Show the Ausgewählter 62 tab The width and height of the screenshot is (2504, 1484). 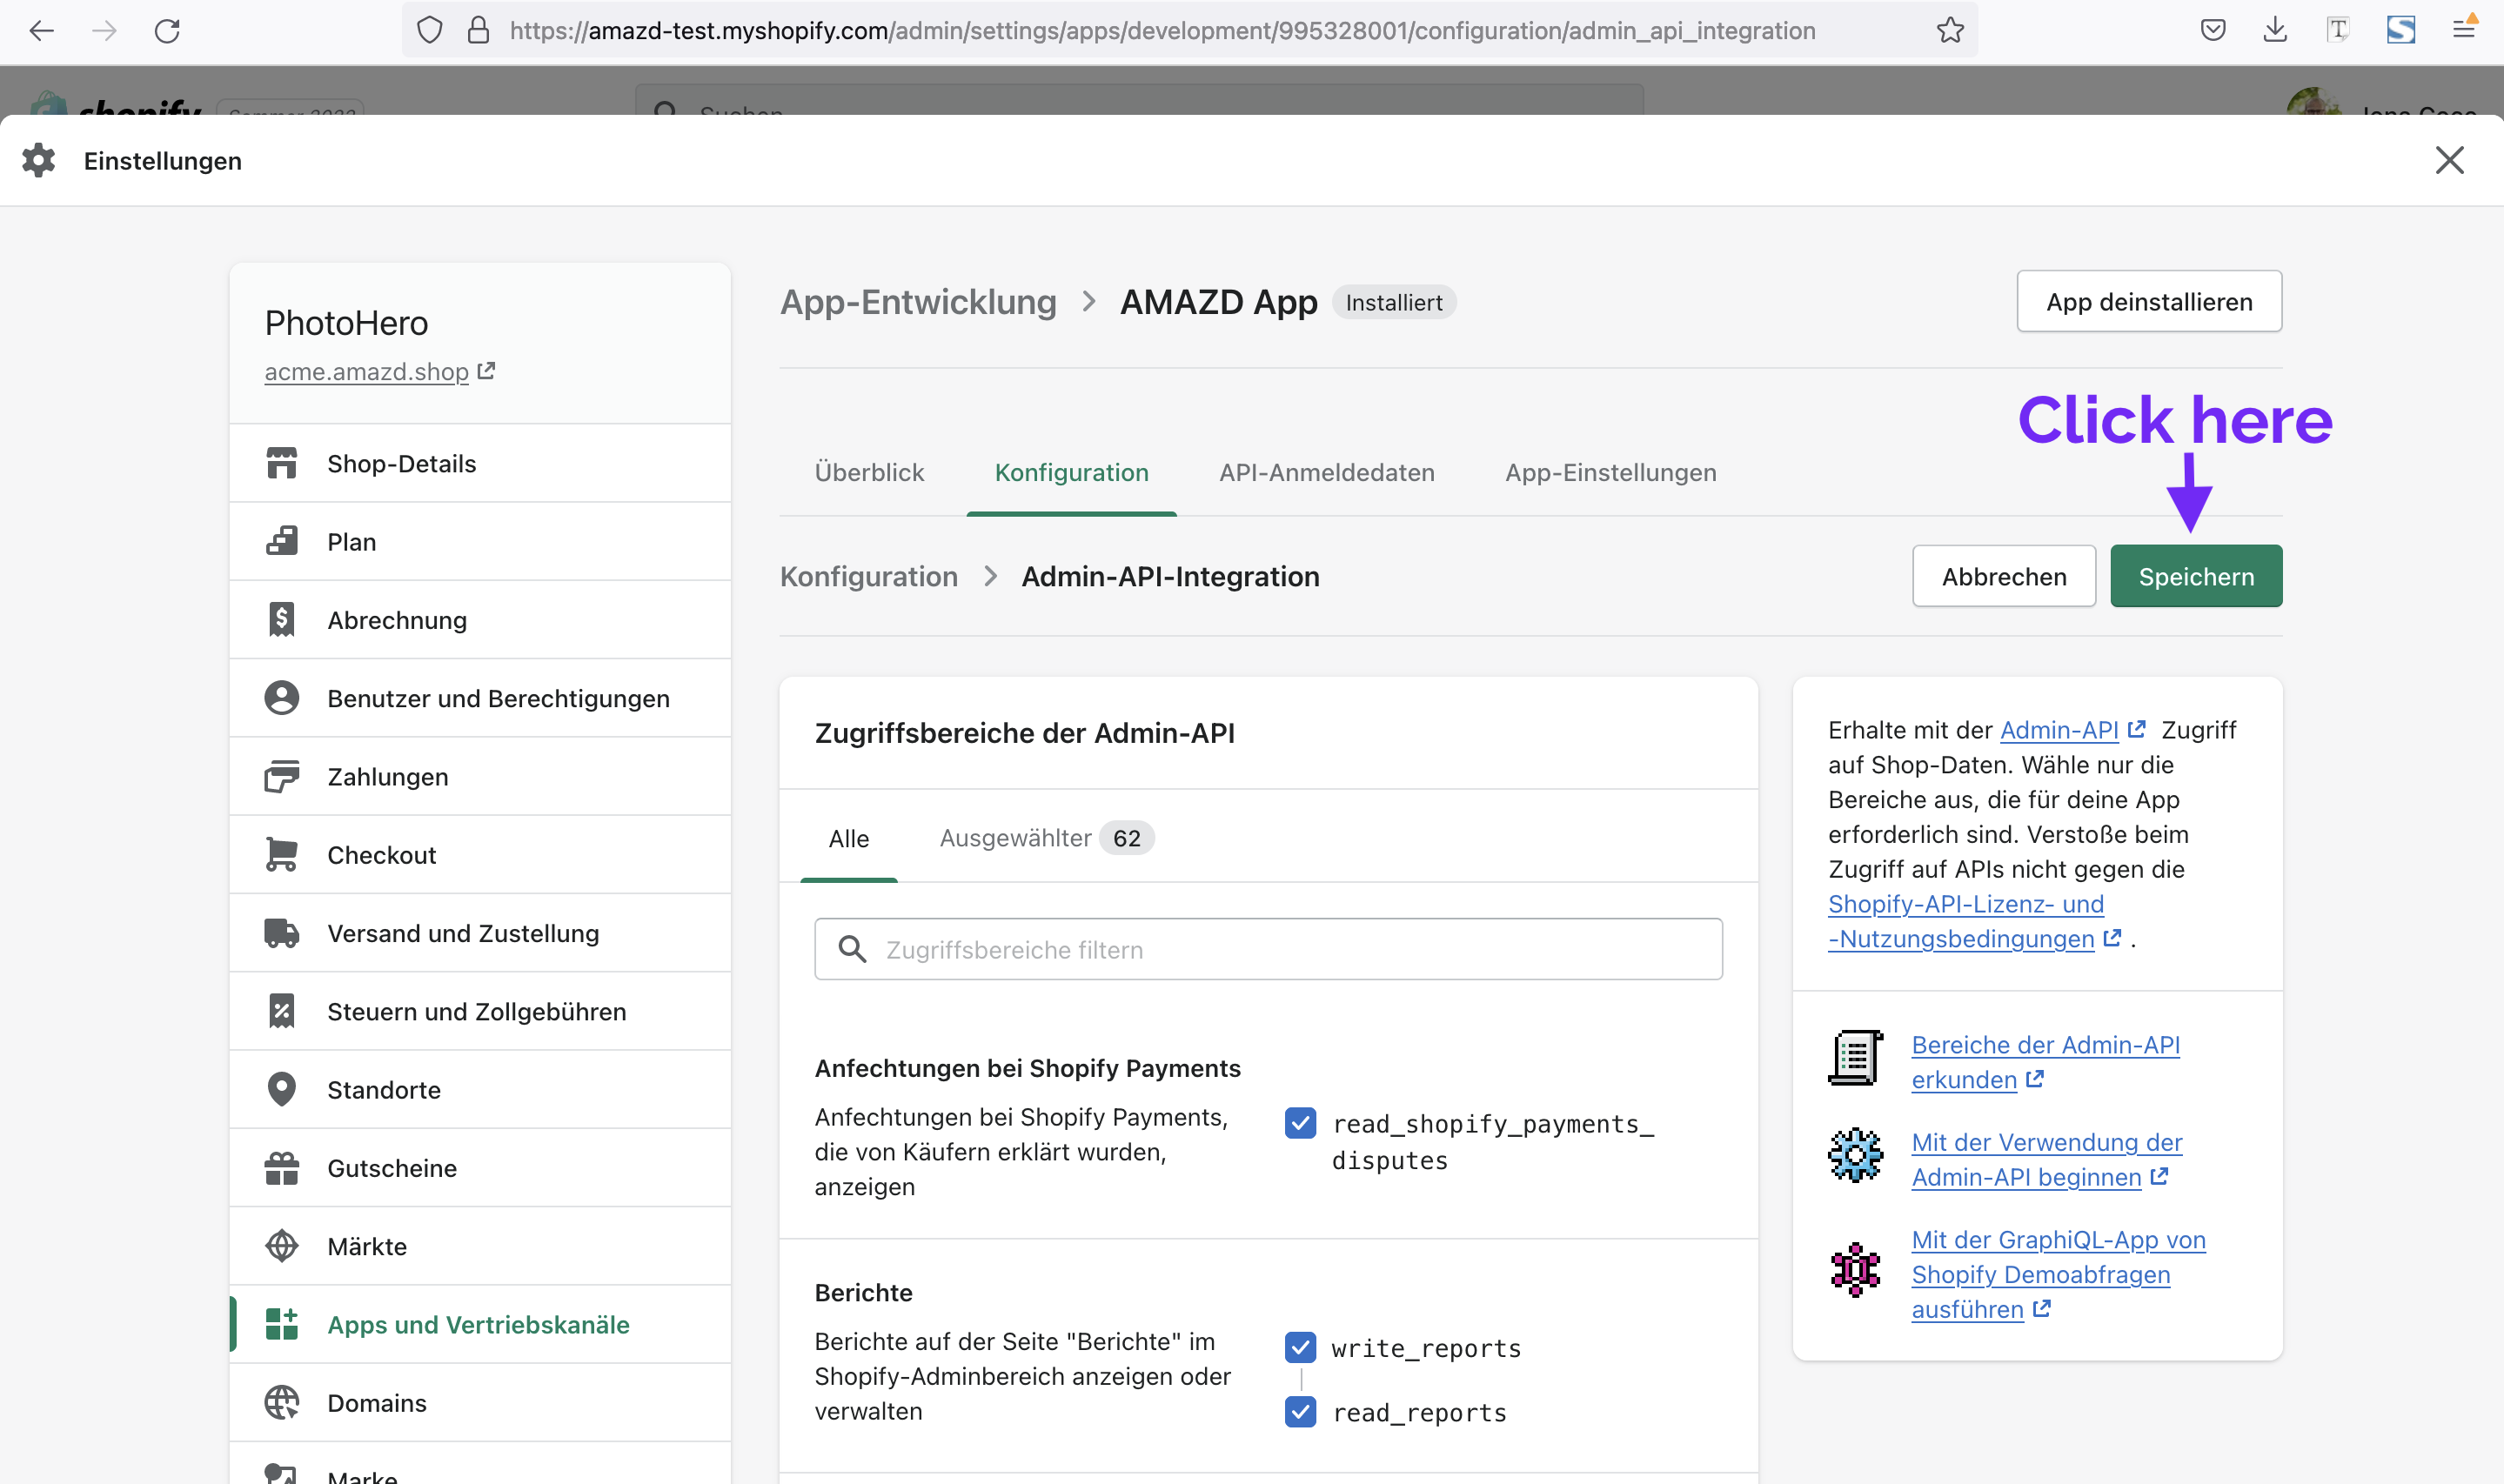[x=1046, y=838]
